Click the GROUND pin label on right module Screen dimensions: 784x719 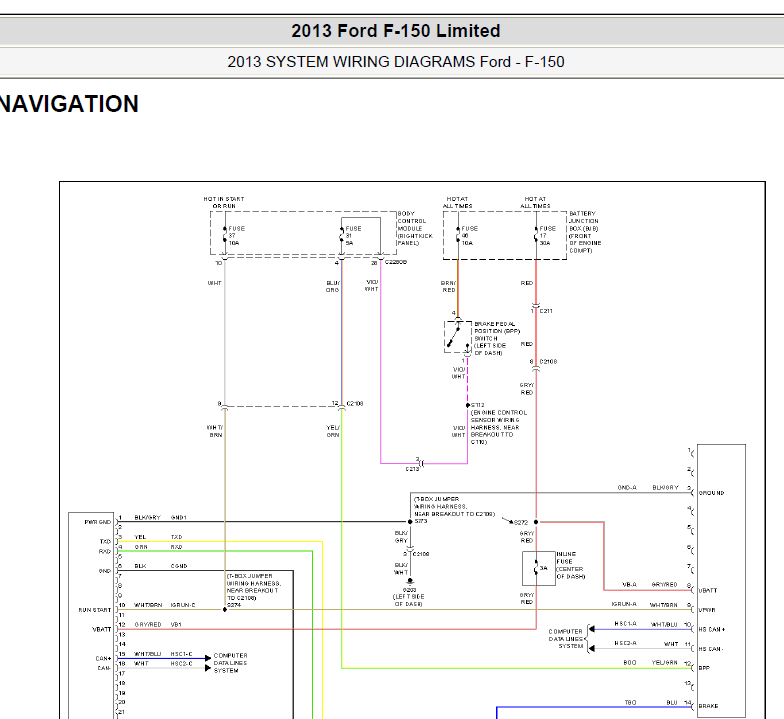tap(712, 493)
